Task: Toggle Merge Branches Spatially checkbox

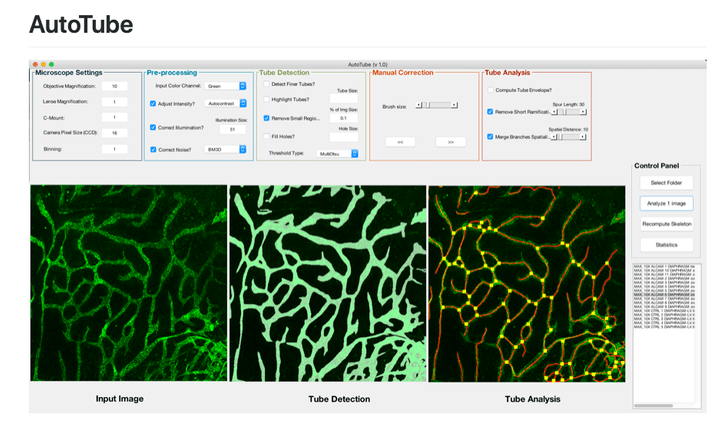Action: pos(490,136)
